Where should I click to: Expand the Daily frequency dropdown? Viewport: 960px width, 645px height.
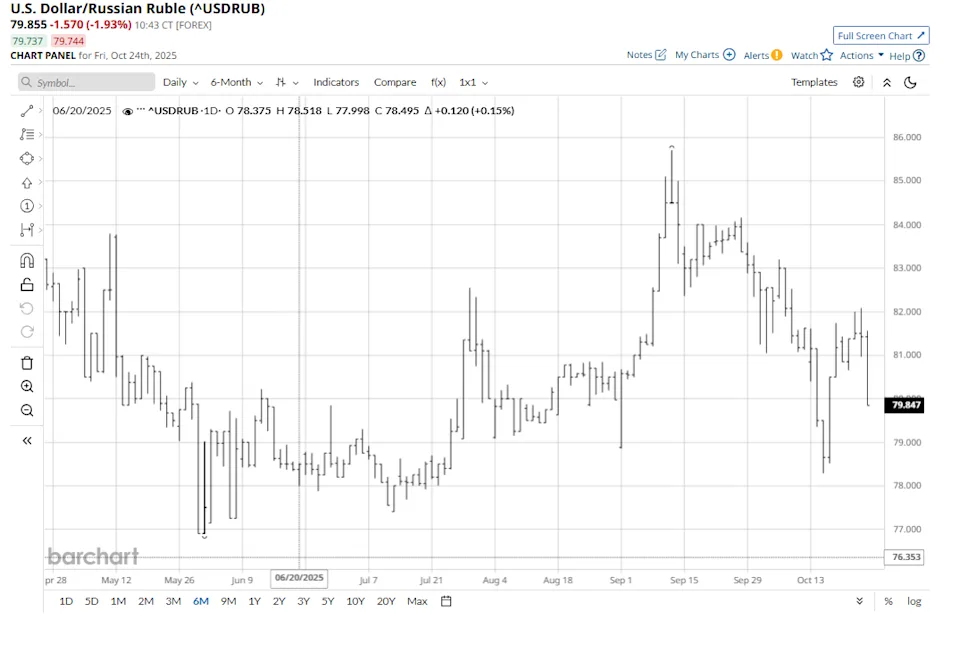click(x=180, y=82)
